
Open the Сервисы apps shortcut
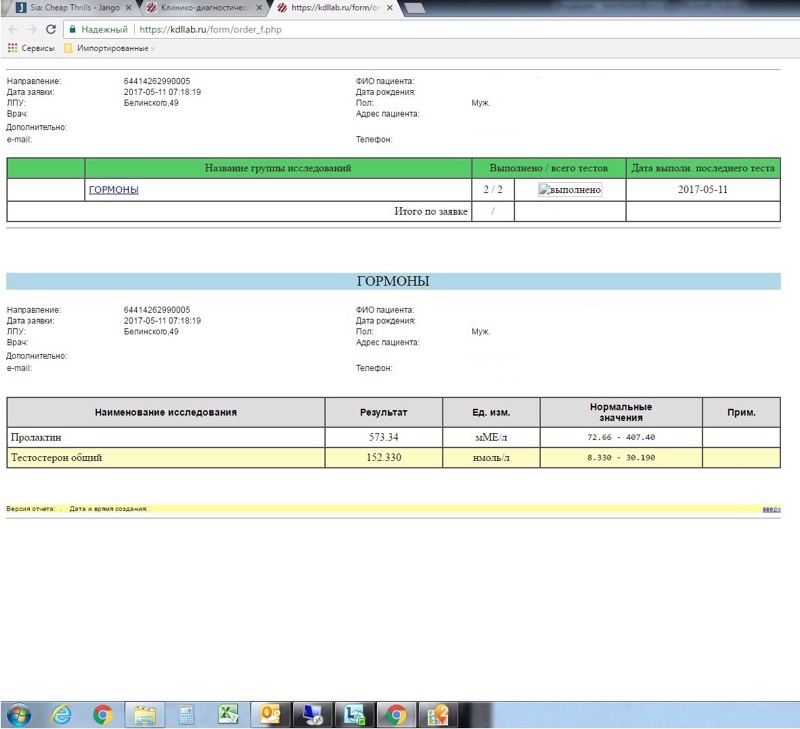[x=30, y=48]
